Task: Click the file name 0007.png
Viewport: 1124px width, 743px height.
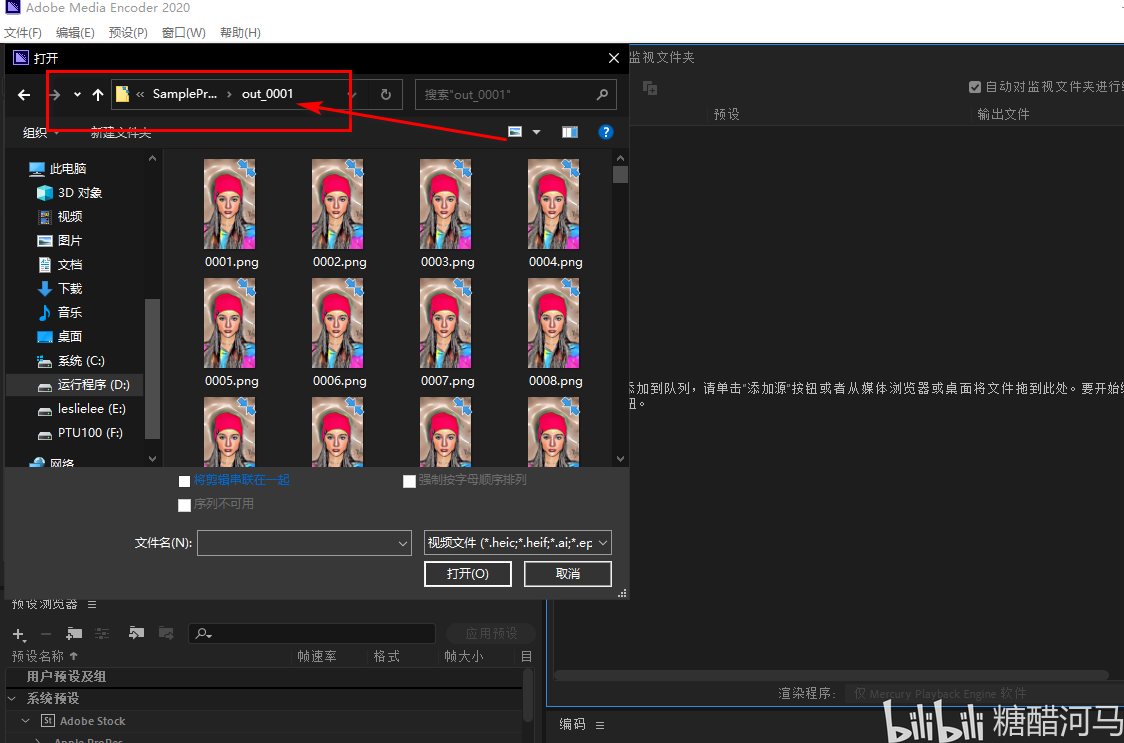Action: 447,382
